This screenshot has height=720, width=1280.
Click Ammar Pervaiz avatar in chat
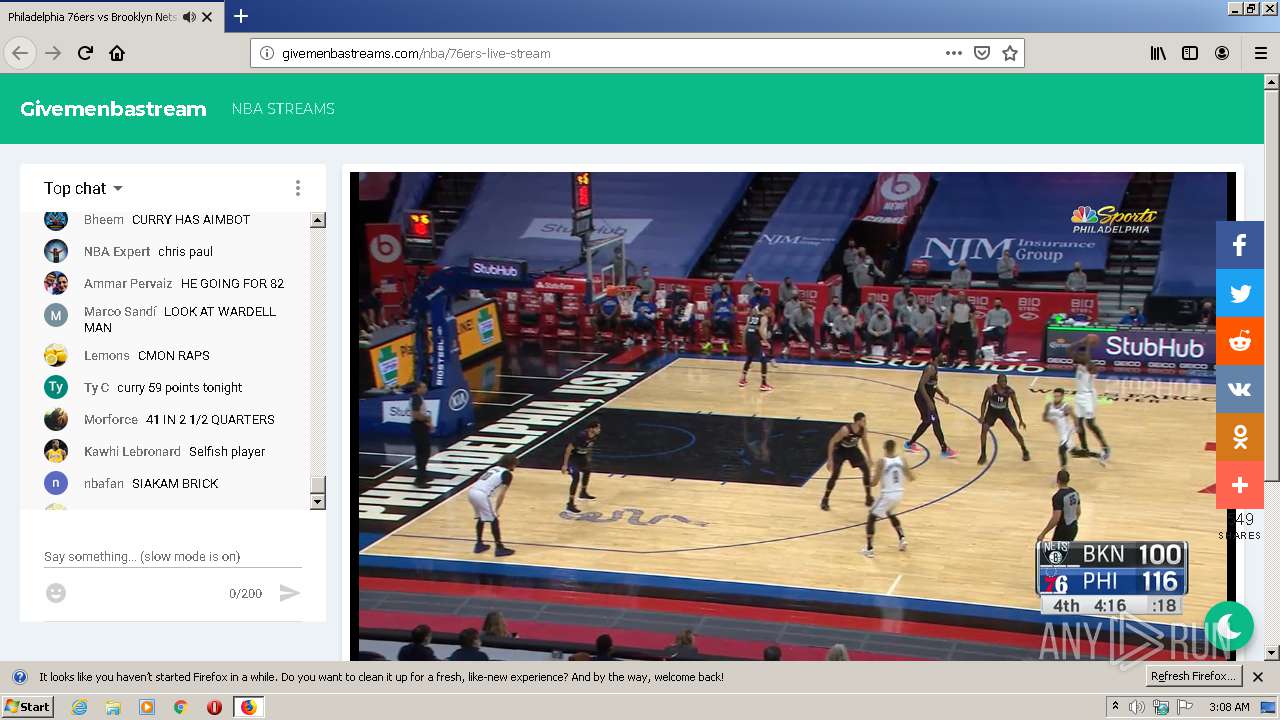click(x=56, y=283)
